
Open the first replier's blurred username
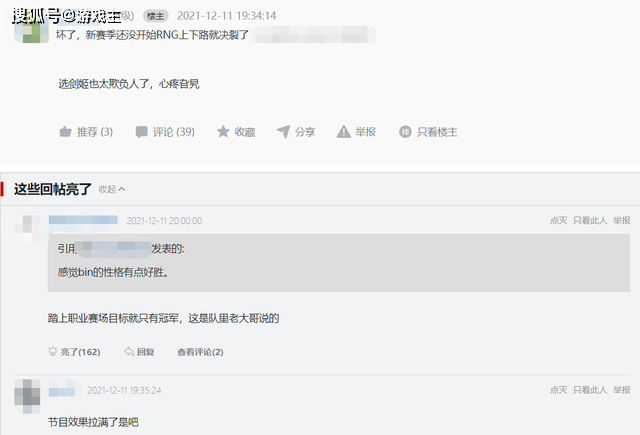83,220
